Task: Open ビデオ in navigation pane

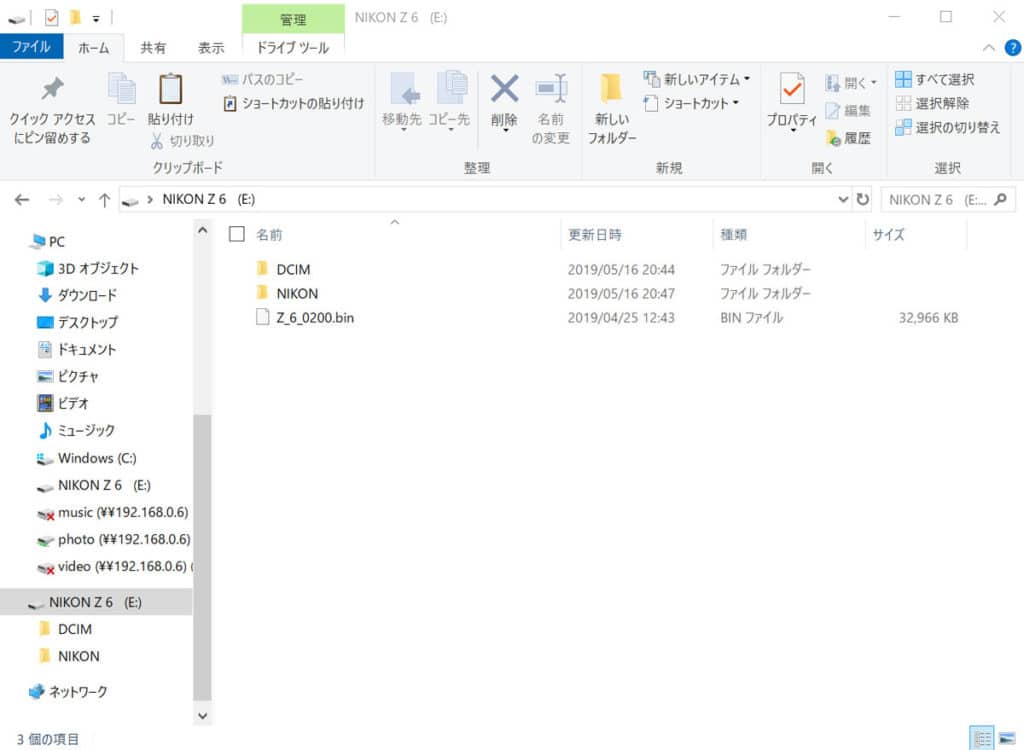Action: (x=63, y=403)
